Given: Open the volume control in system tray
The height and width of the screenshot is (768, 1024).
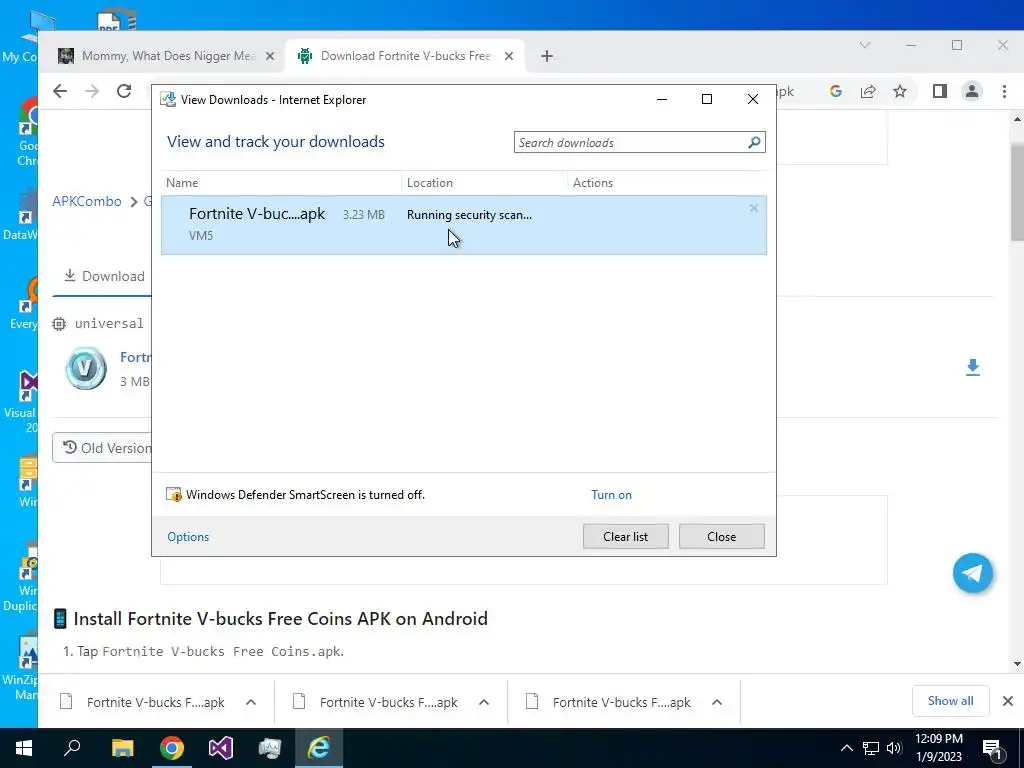Looking at the screenshot, I should click(x=894, y=748).
